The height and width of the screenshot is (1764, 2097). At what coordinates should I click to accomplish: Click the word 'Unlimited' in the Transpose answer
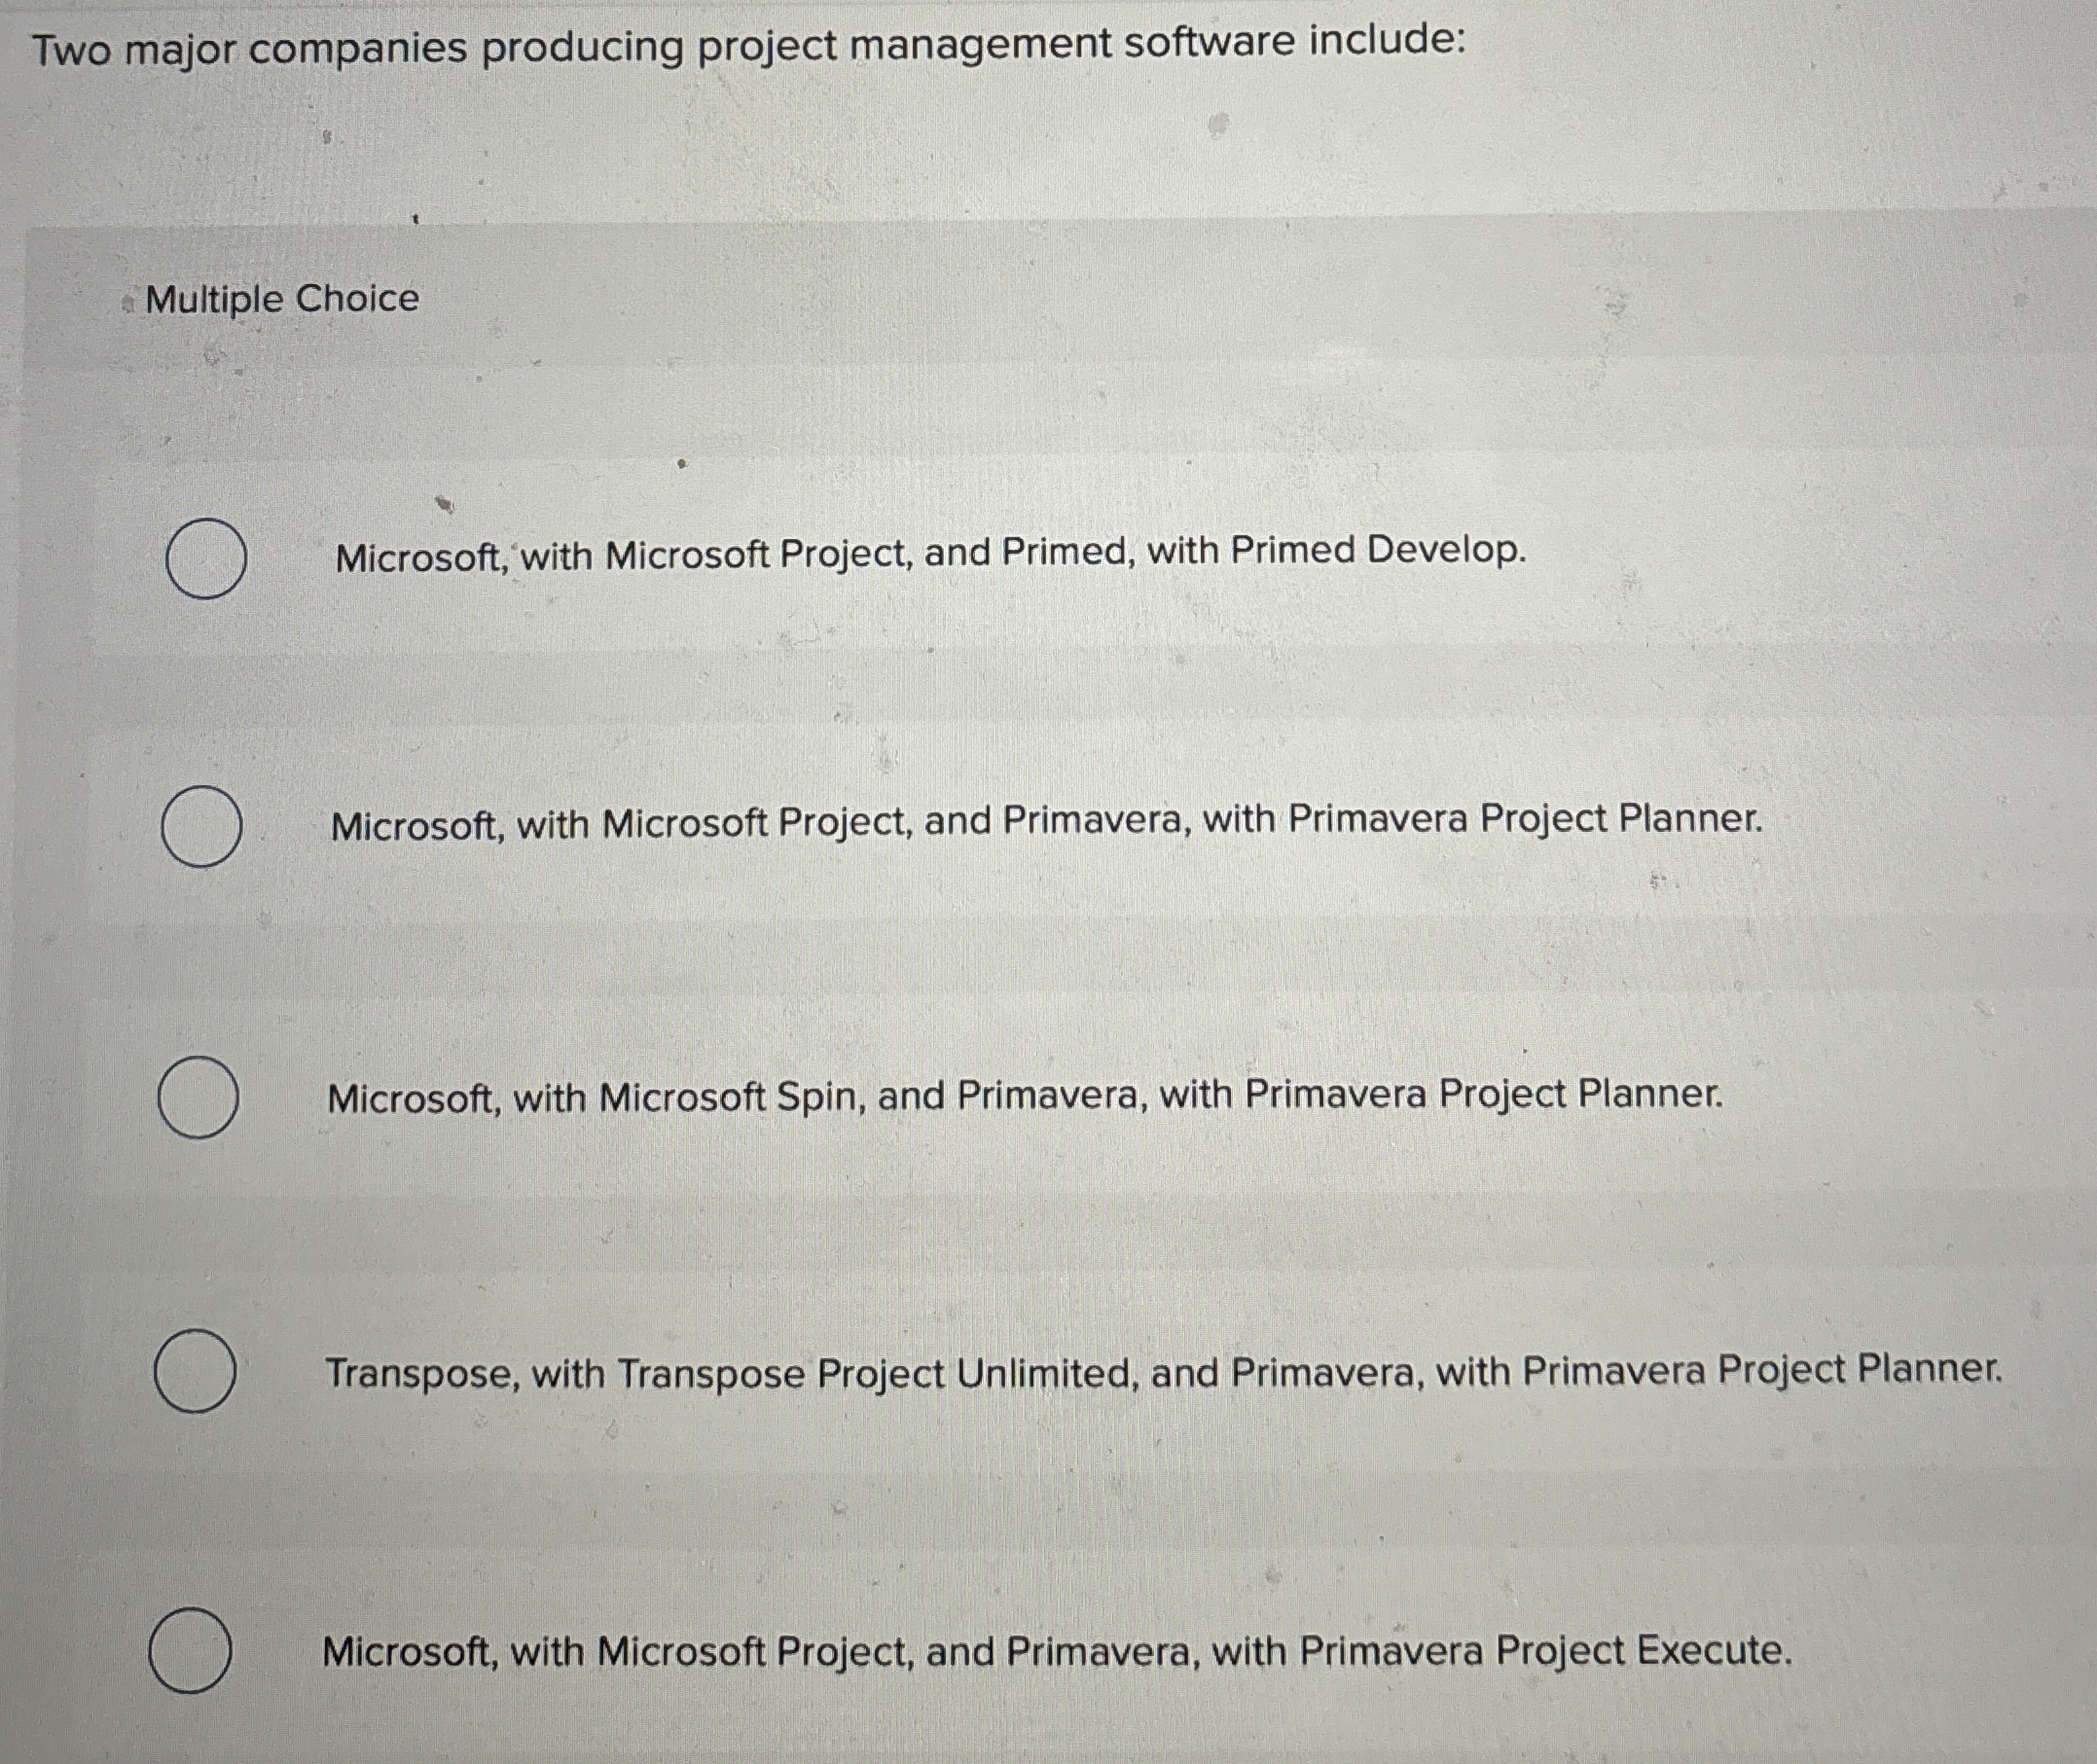(x=1048, y=1373)
